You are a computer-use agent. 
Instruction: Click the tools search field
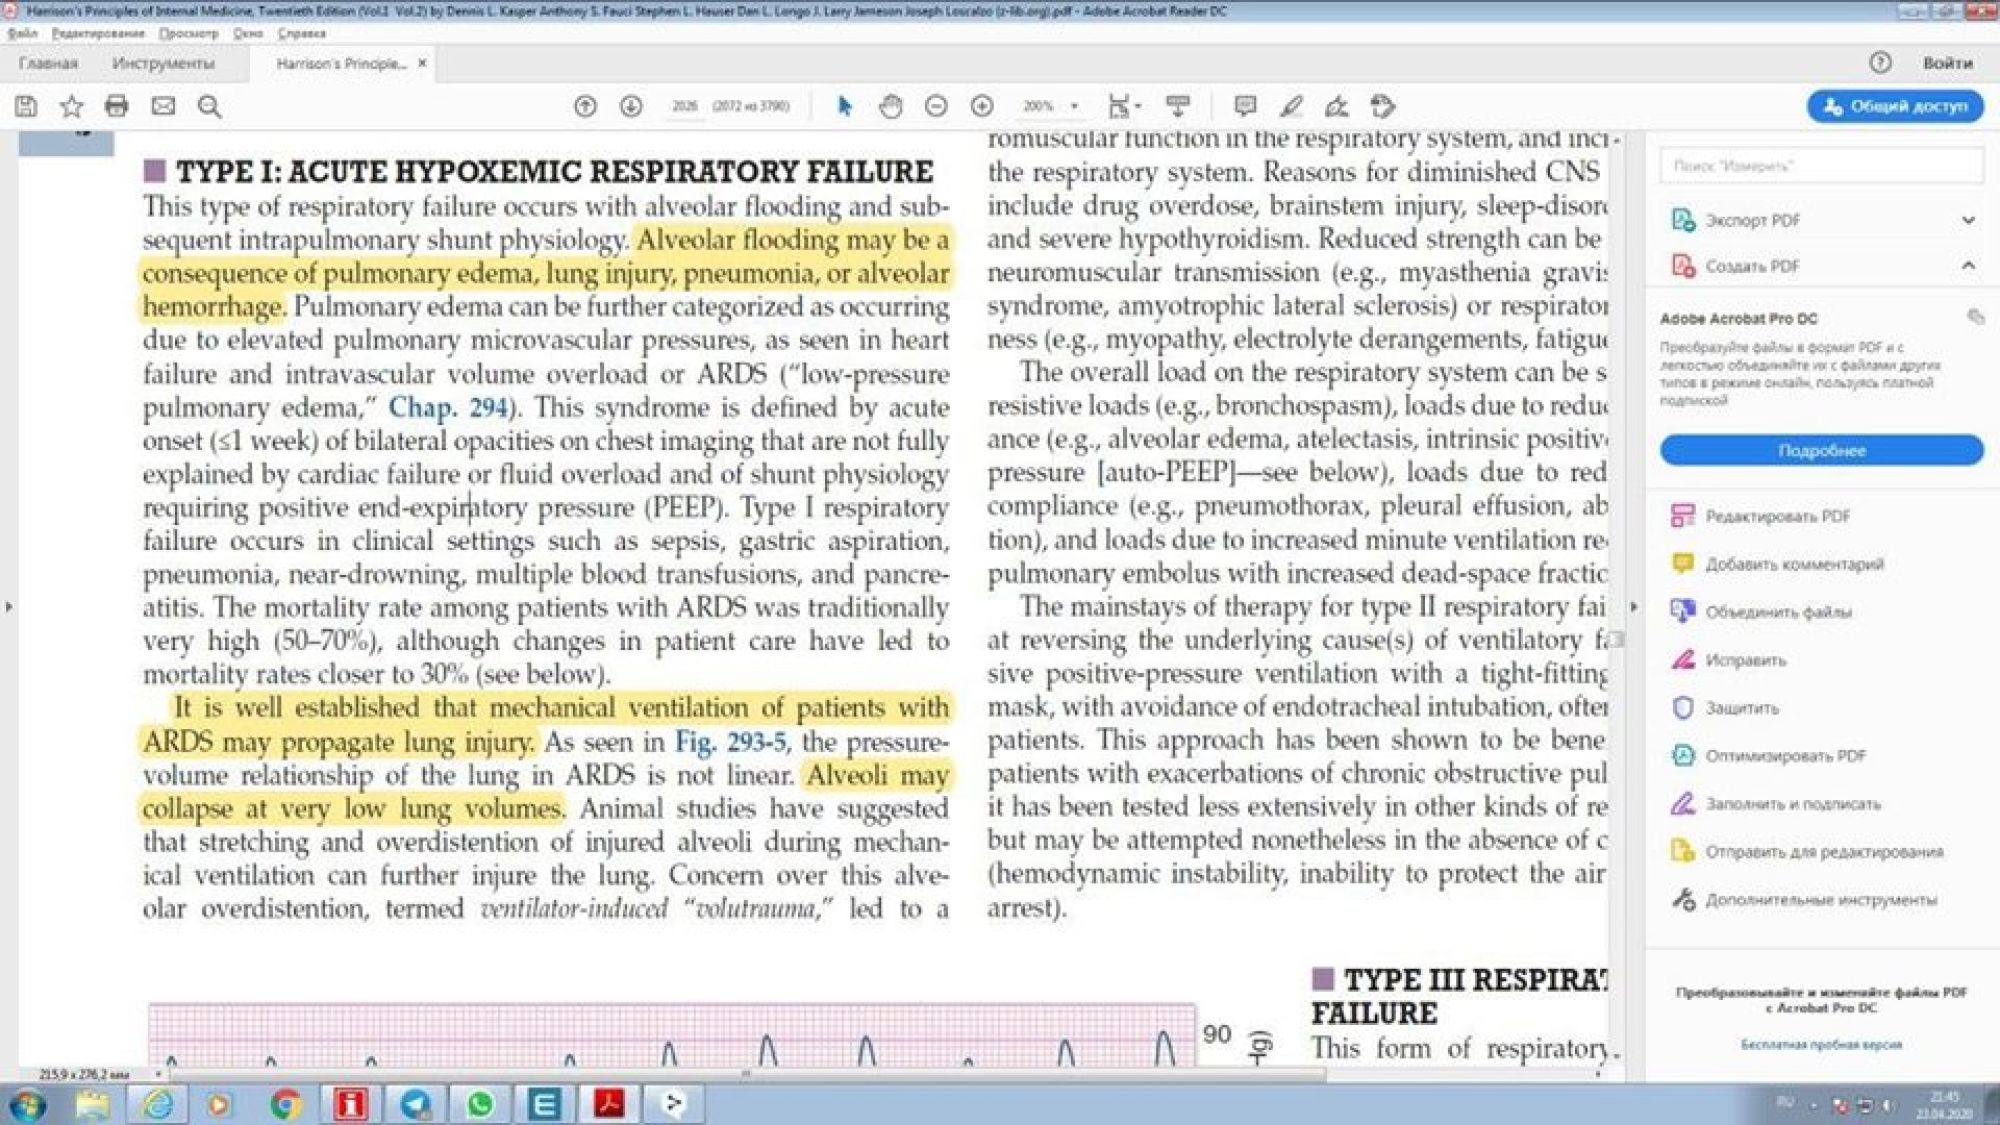tap(1821, 166)
